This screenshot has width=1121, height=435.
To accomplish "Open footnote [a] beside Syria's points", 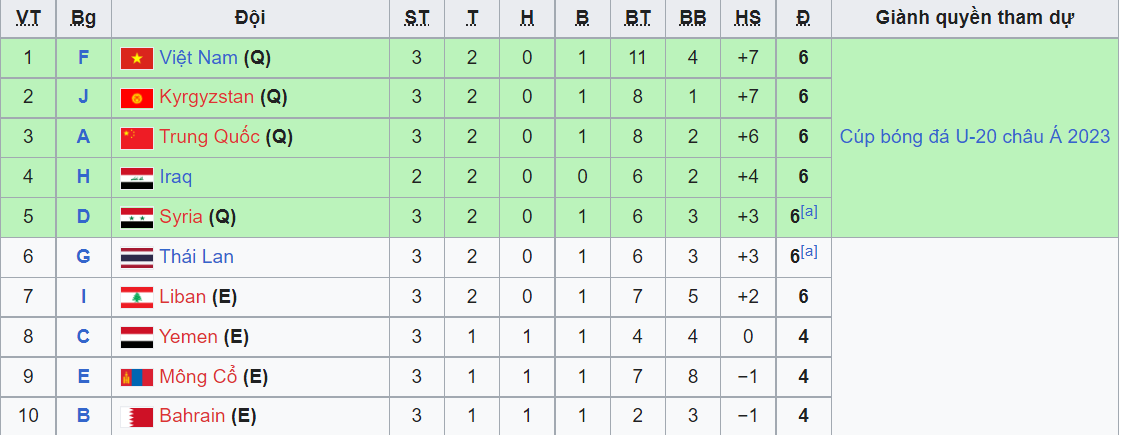I will 809,212.
